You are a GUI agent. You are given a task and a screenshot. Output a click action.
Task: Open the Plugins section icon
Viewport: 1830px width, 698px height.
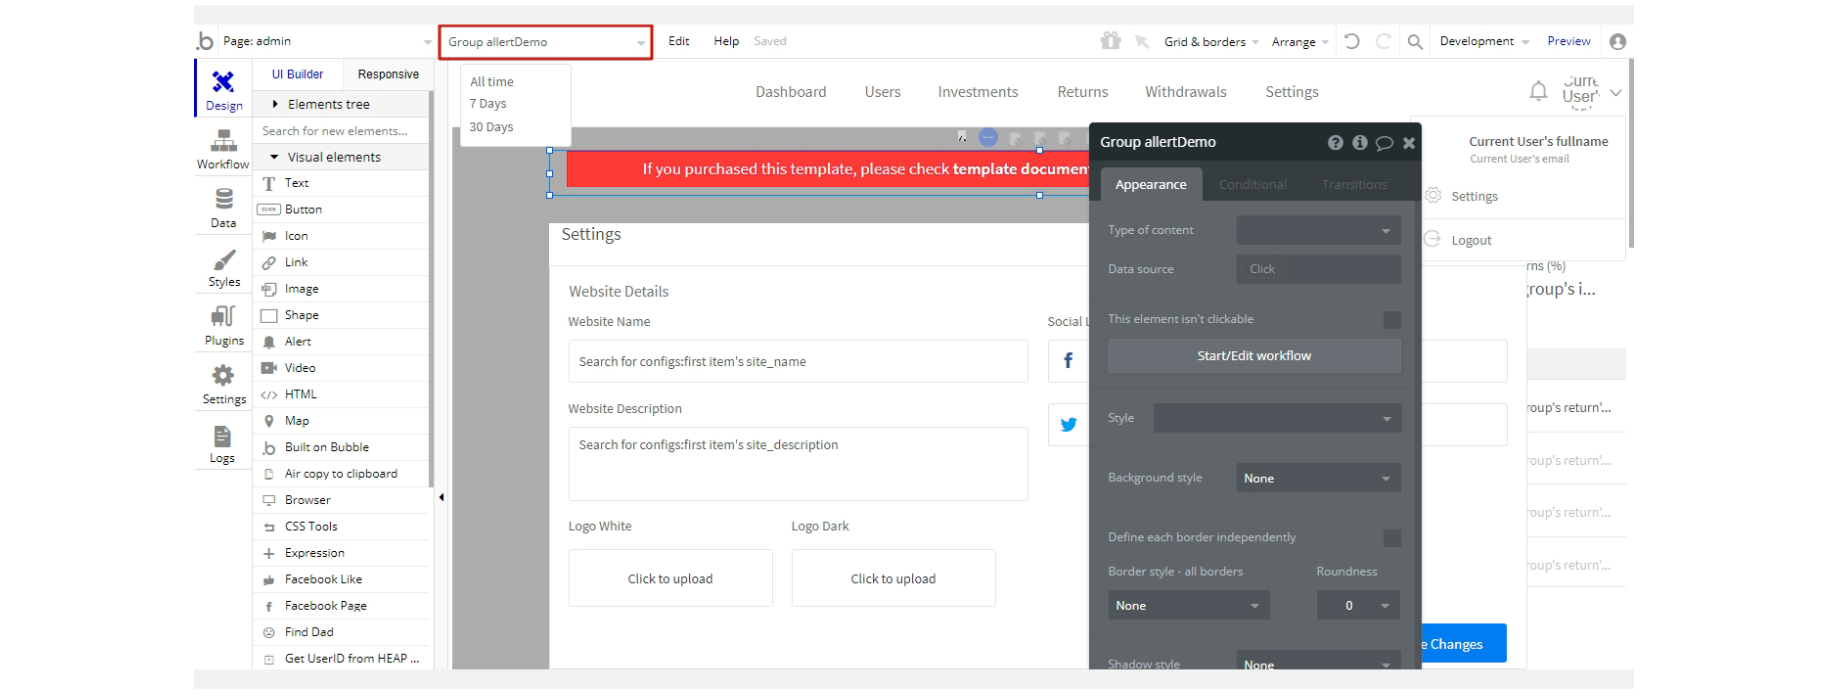tap(223, 326)
